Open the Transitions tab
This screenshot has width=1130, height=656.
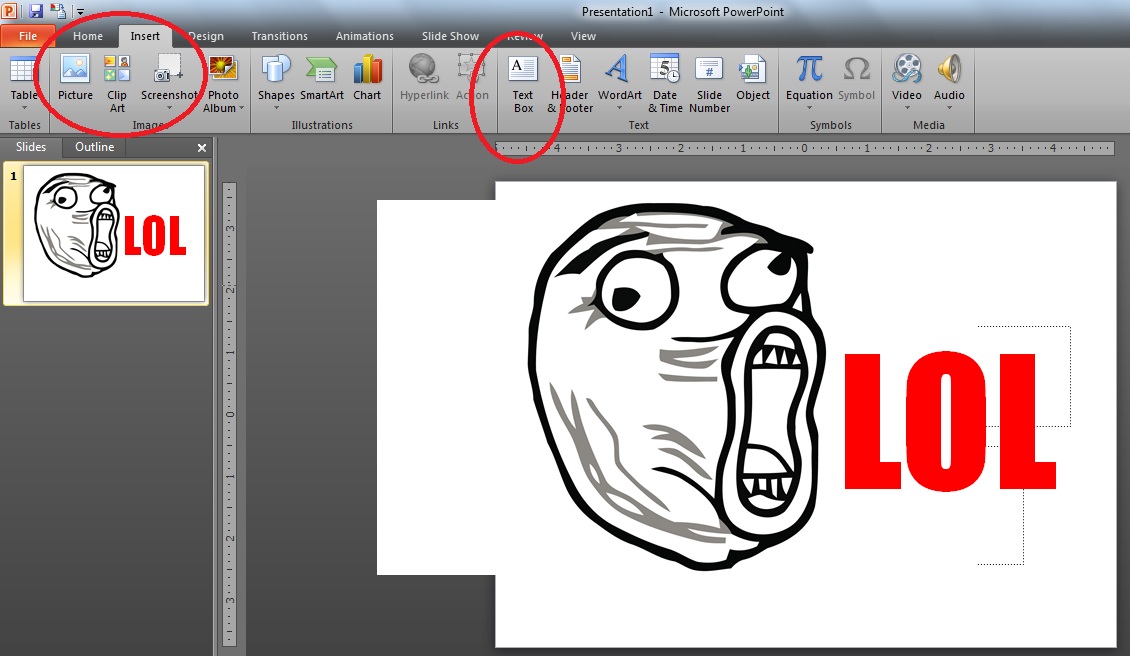coord(280,36)
